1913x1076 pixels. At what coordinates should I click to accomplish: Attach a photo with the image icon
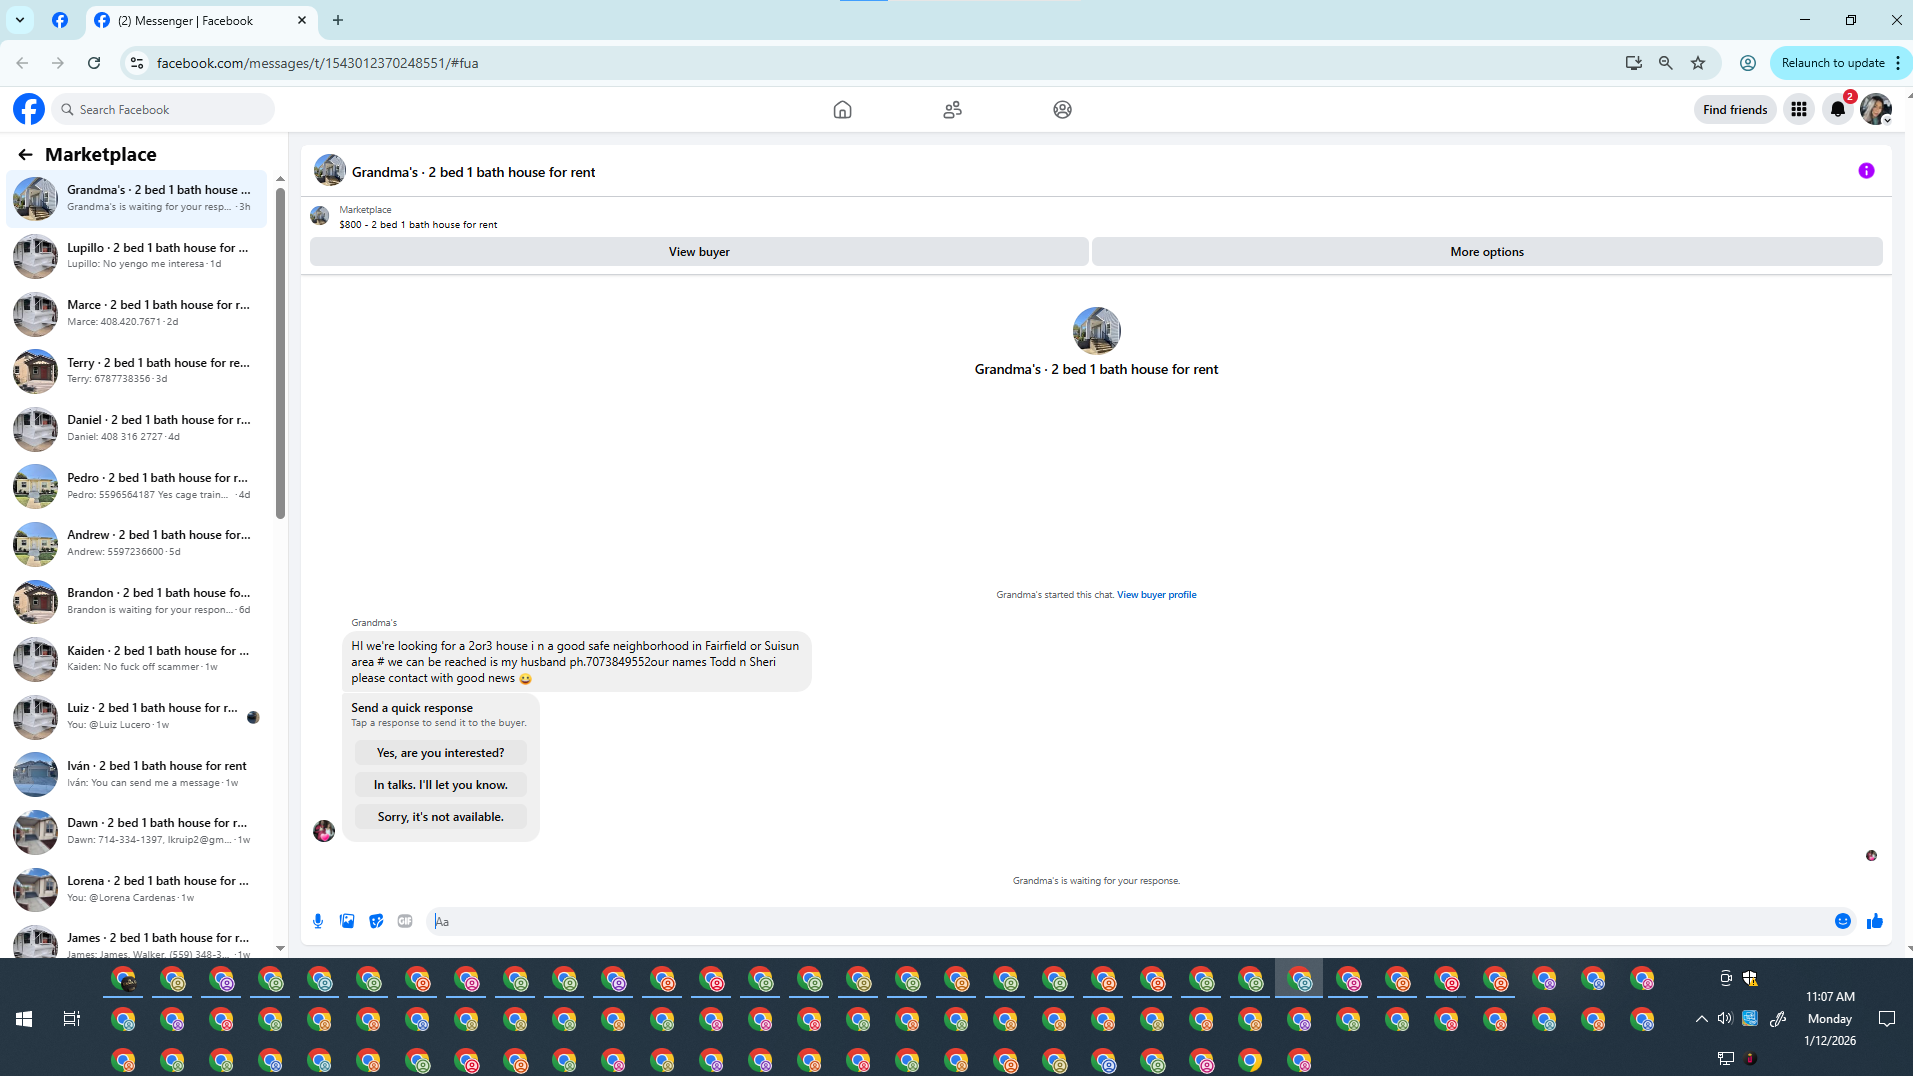[x=347, y=921]
